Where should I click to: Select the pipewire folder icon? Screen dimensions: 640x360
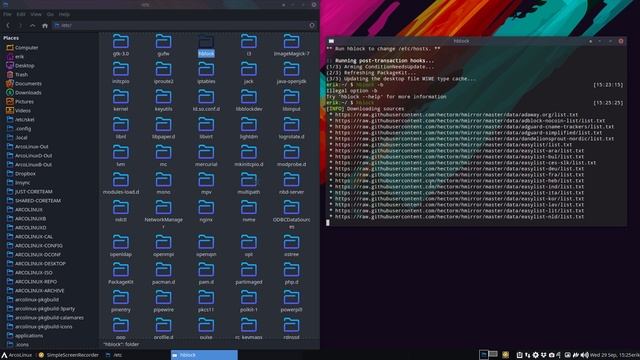click(x=163, y=298)
